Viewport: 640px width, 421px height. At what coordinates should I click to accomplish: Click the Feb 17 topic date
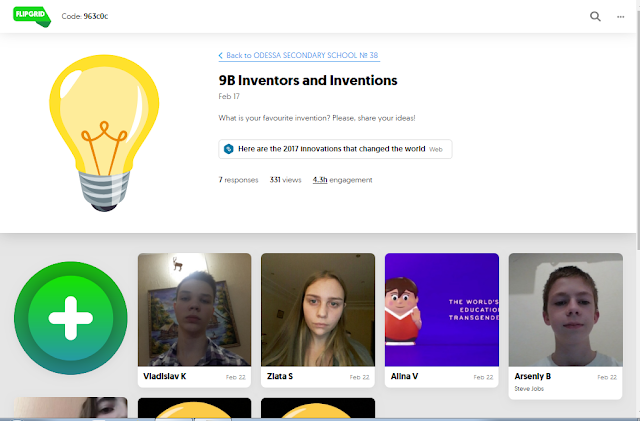point(229,96)
